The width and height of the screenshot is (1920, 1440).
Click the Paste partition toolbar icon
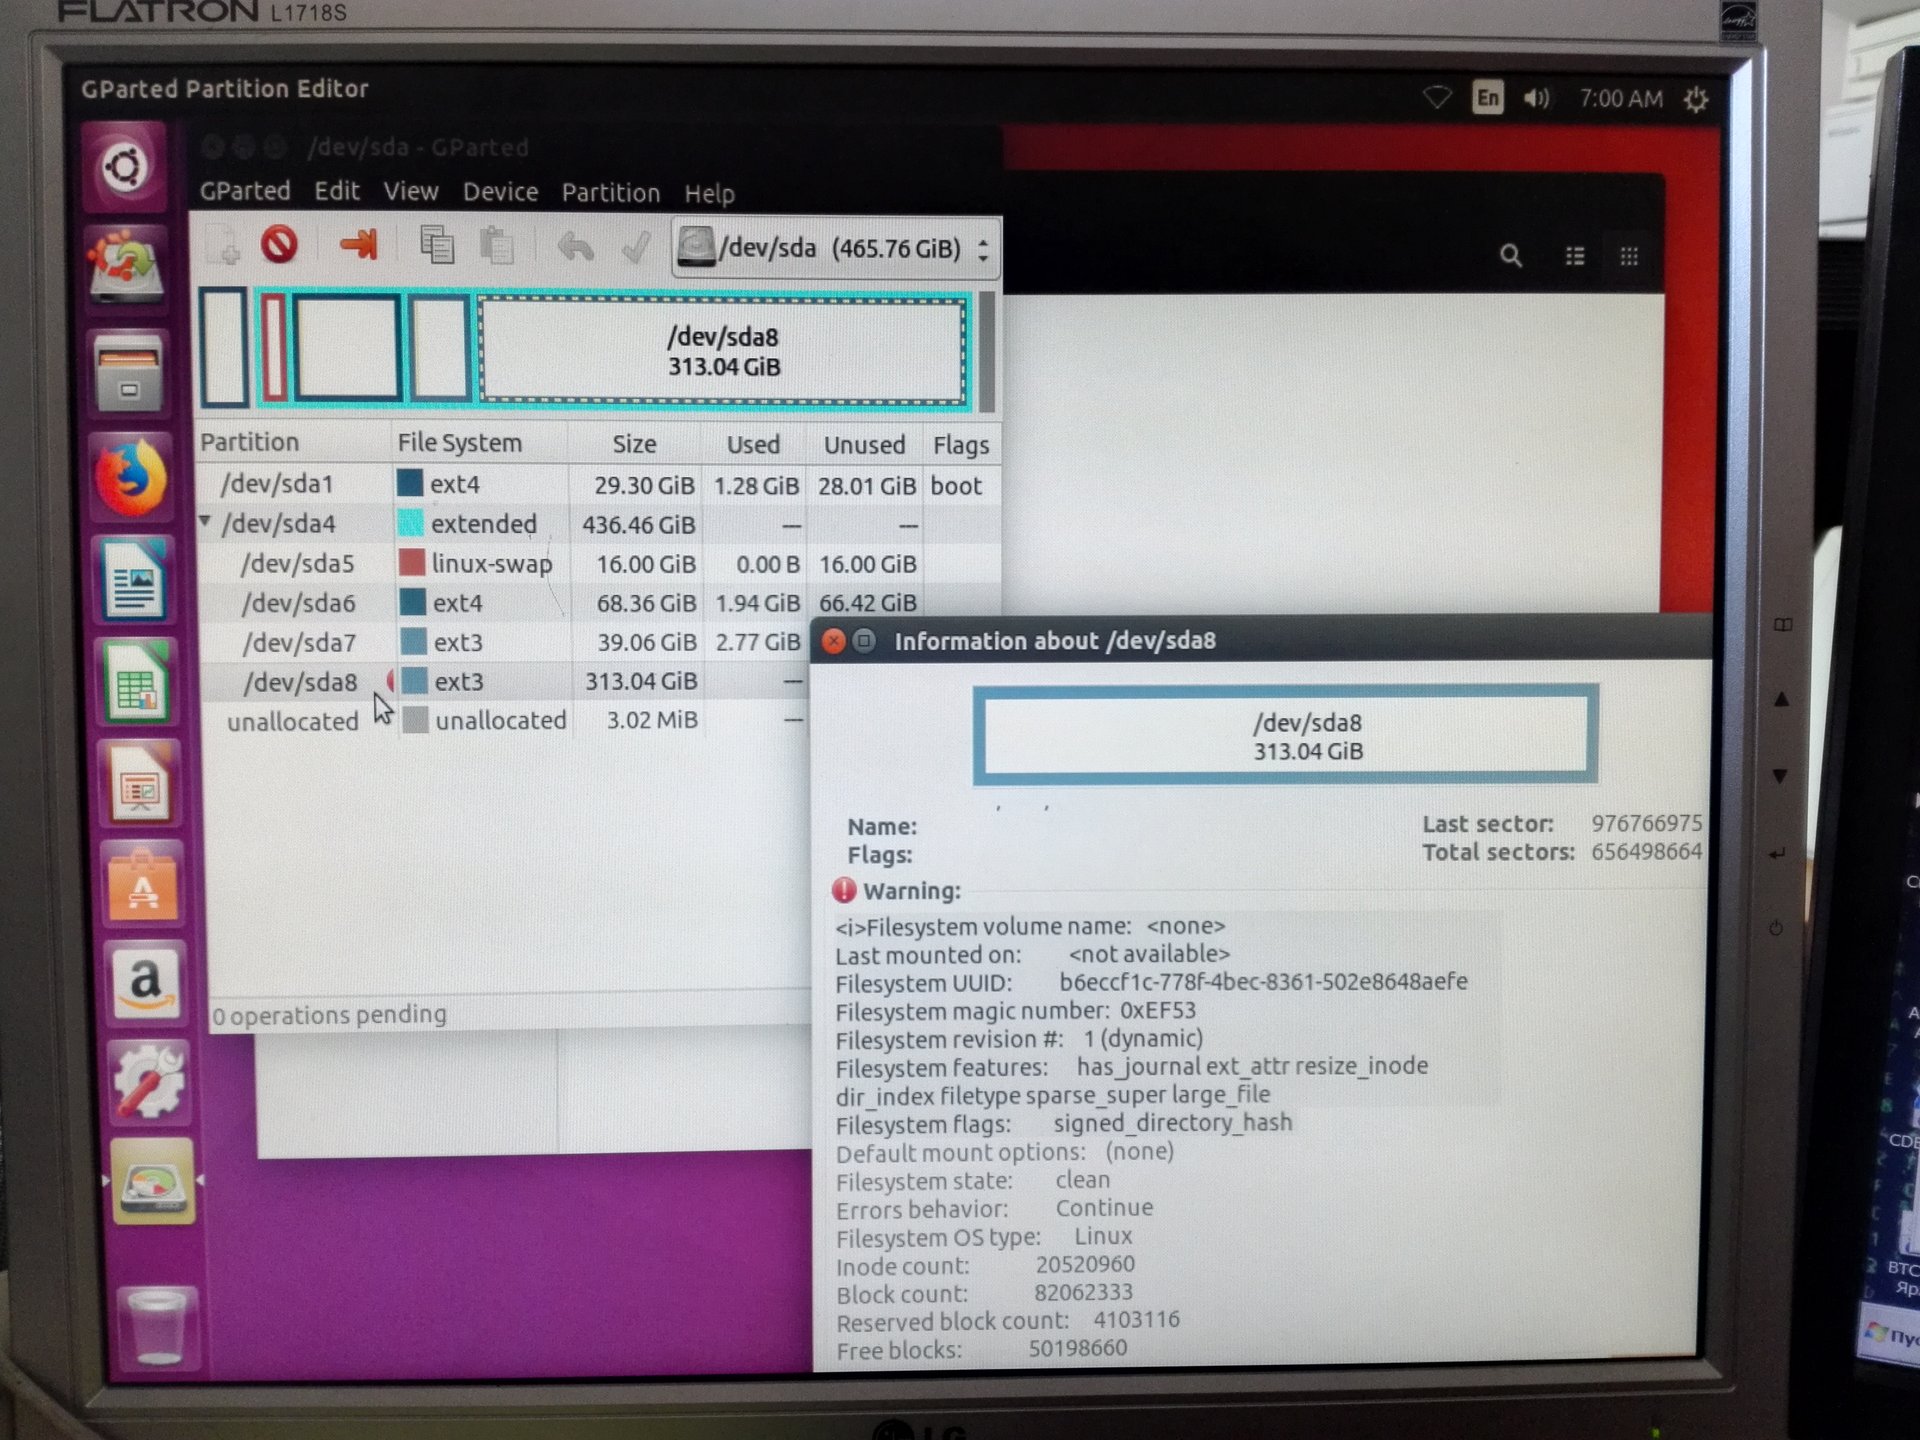[x=497, y=246]
